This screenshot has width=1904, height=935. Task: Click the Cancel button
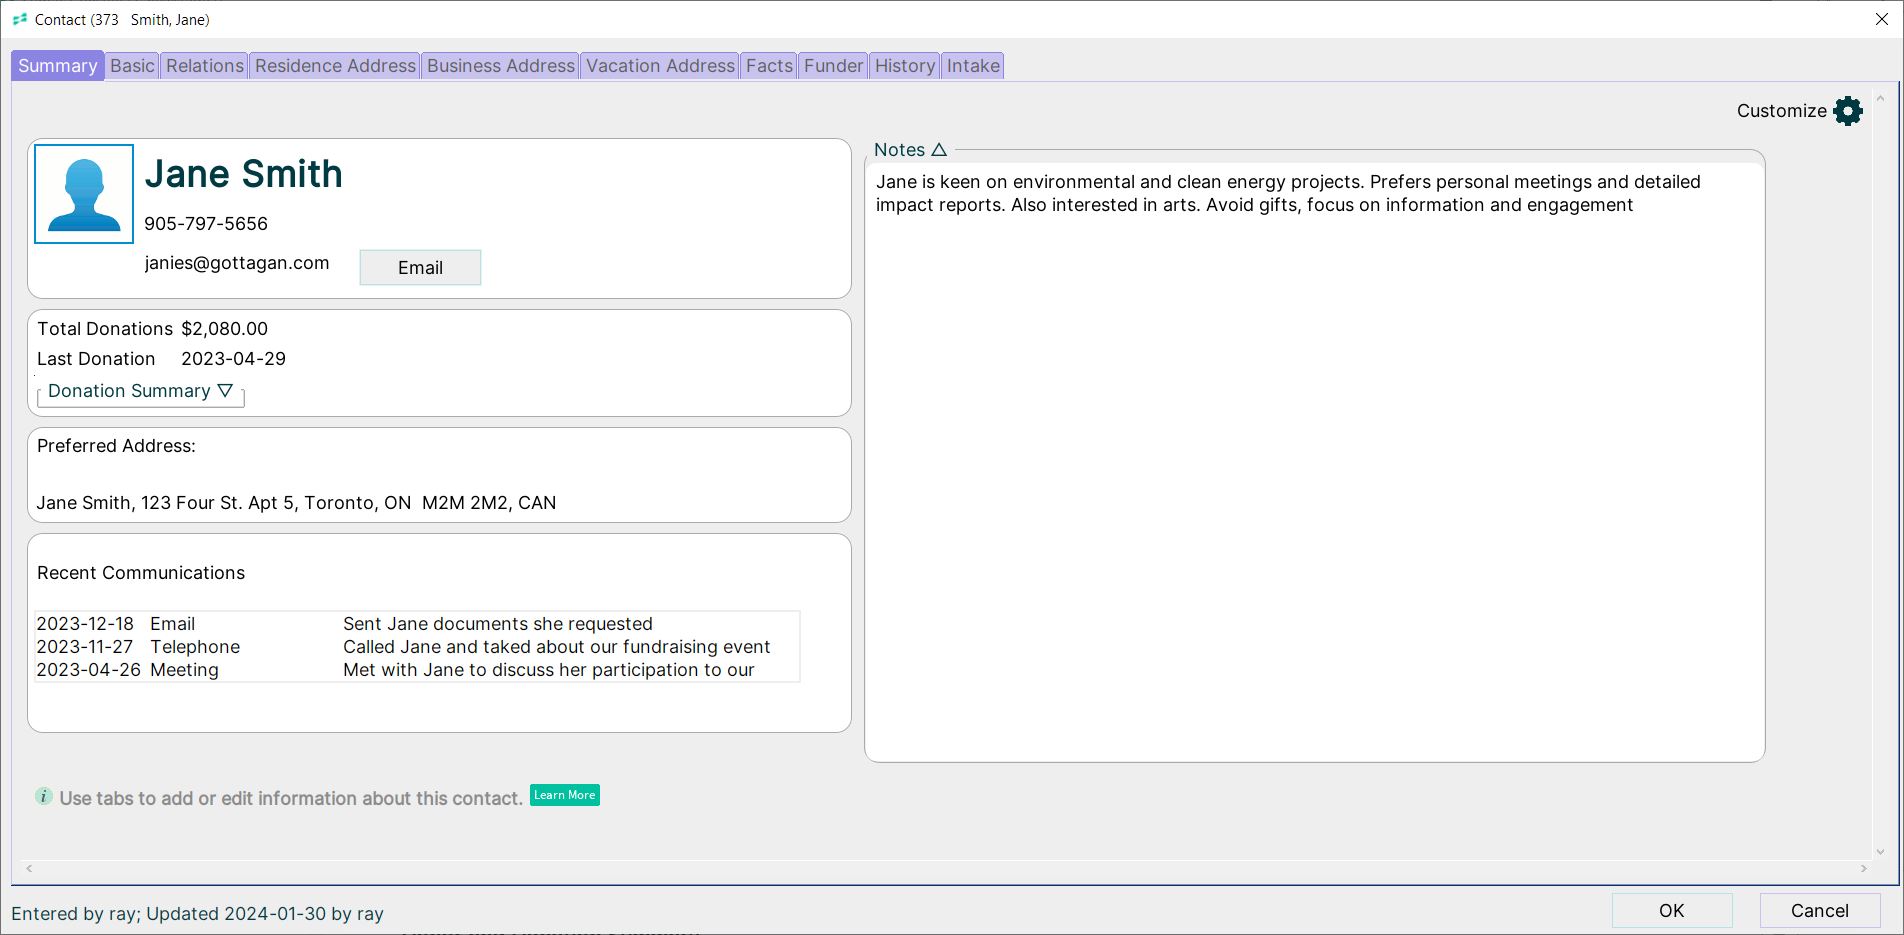point(1820,910)
